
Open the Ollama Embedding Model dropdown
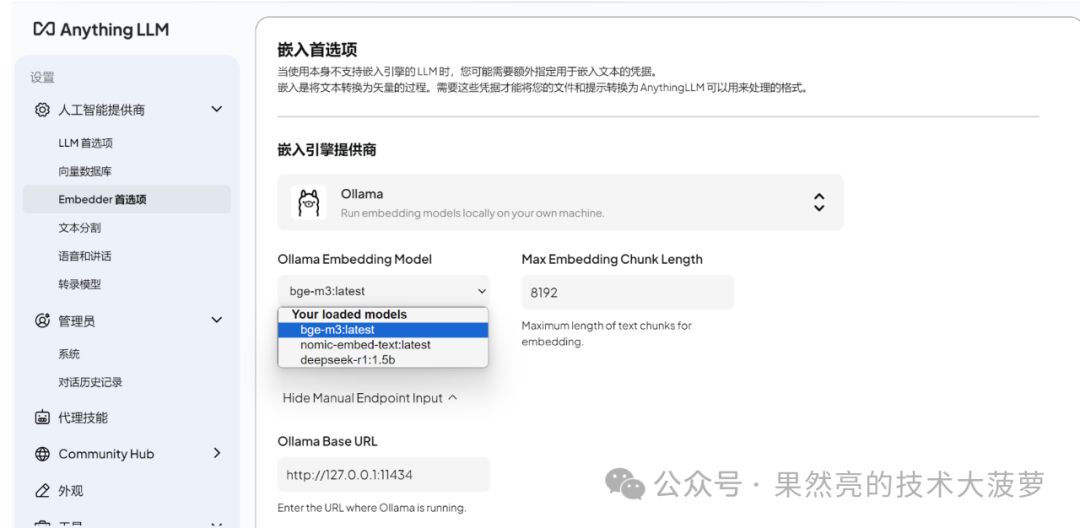click(x=384, y=291)
